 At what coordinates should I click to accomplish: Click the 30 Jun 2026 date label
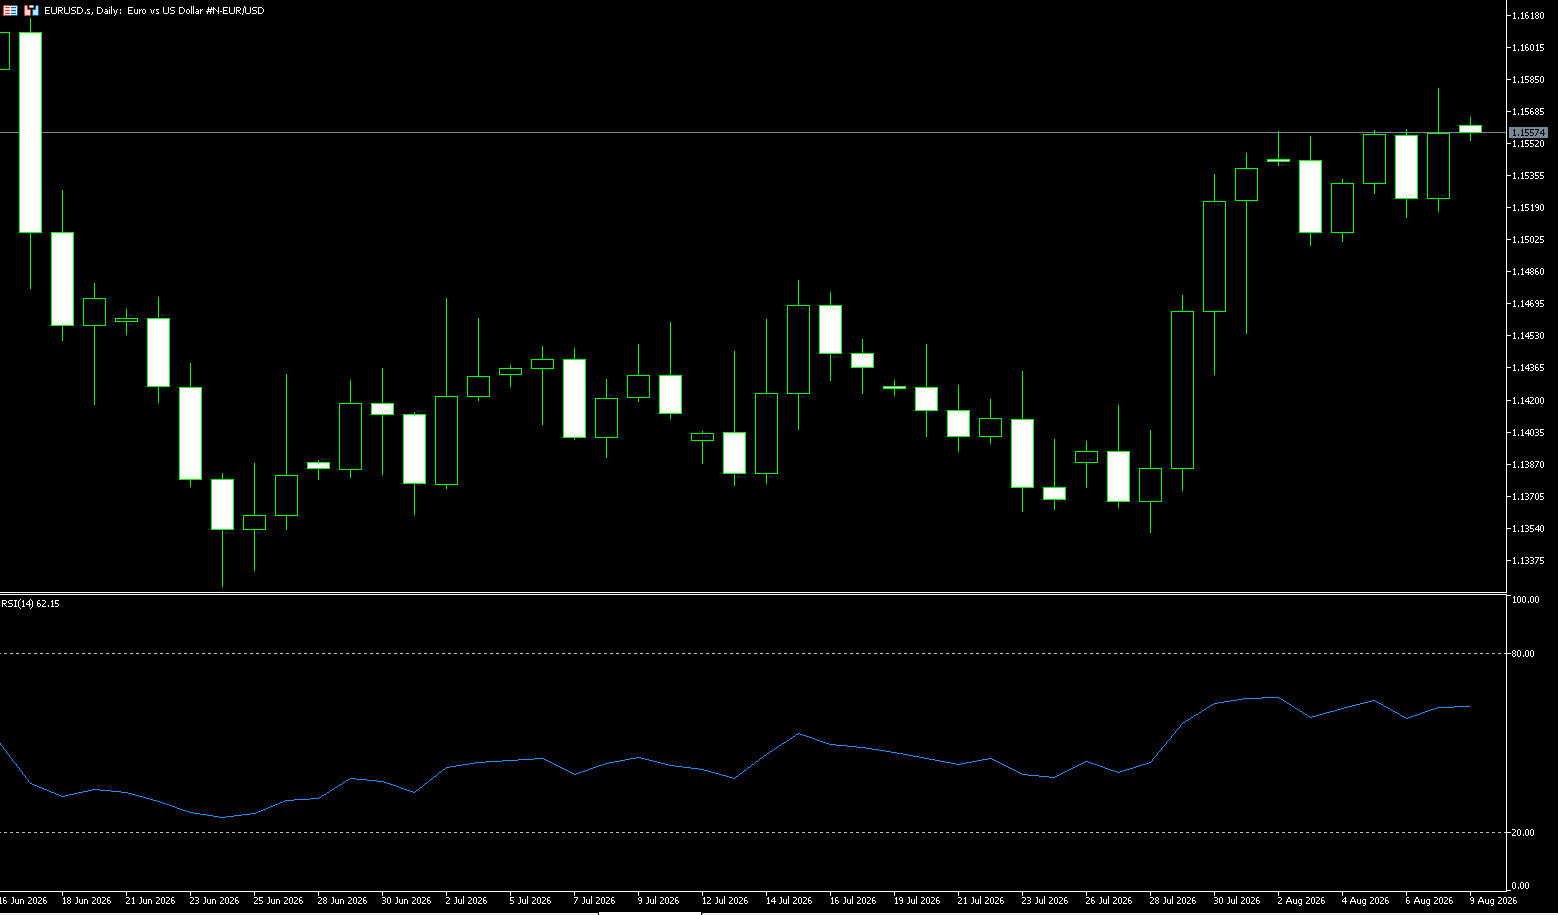click(x=407, y=901)
